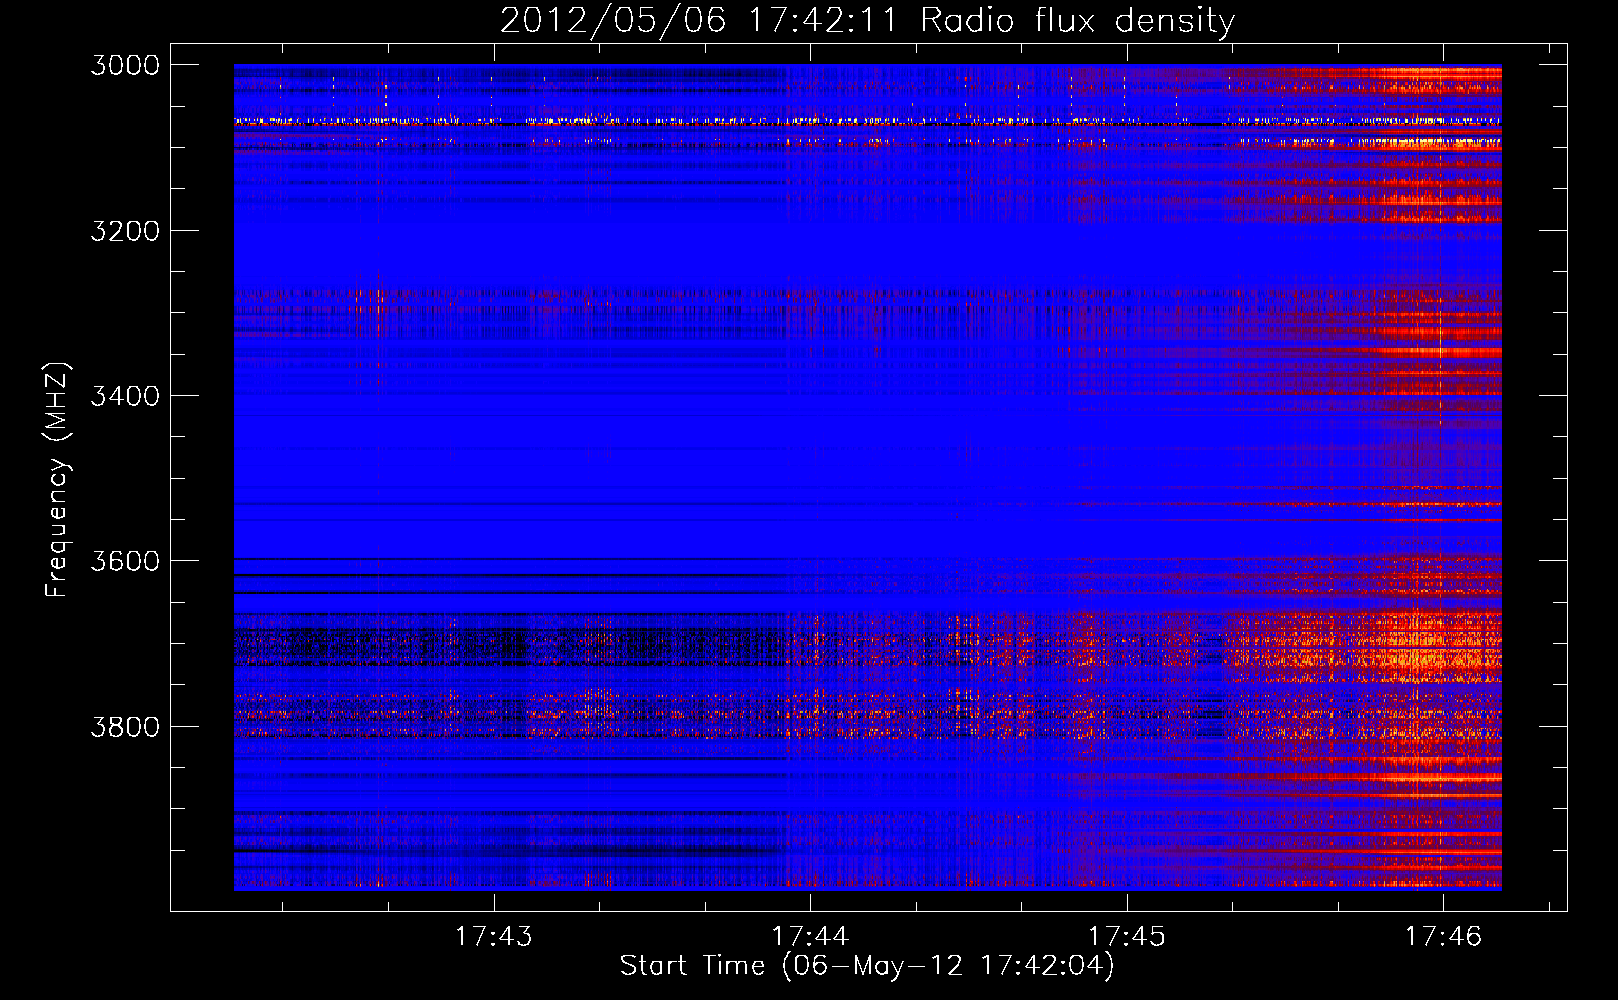Select the '3200' frequency axis label
The height and width of the screenshot is (1000, 1618).
(125, 231)
